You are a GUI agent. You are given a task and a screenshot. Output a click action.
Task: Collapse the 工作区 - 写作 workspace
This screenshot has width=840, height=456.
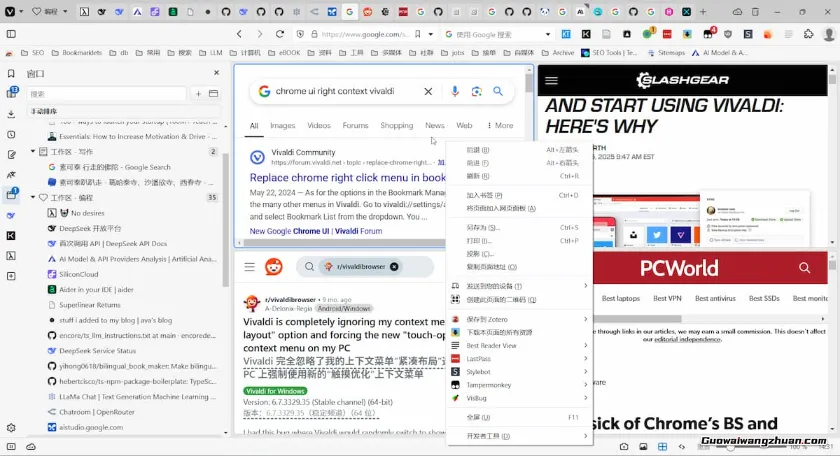pyautogui.click(x=33, y=152)
